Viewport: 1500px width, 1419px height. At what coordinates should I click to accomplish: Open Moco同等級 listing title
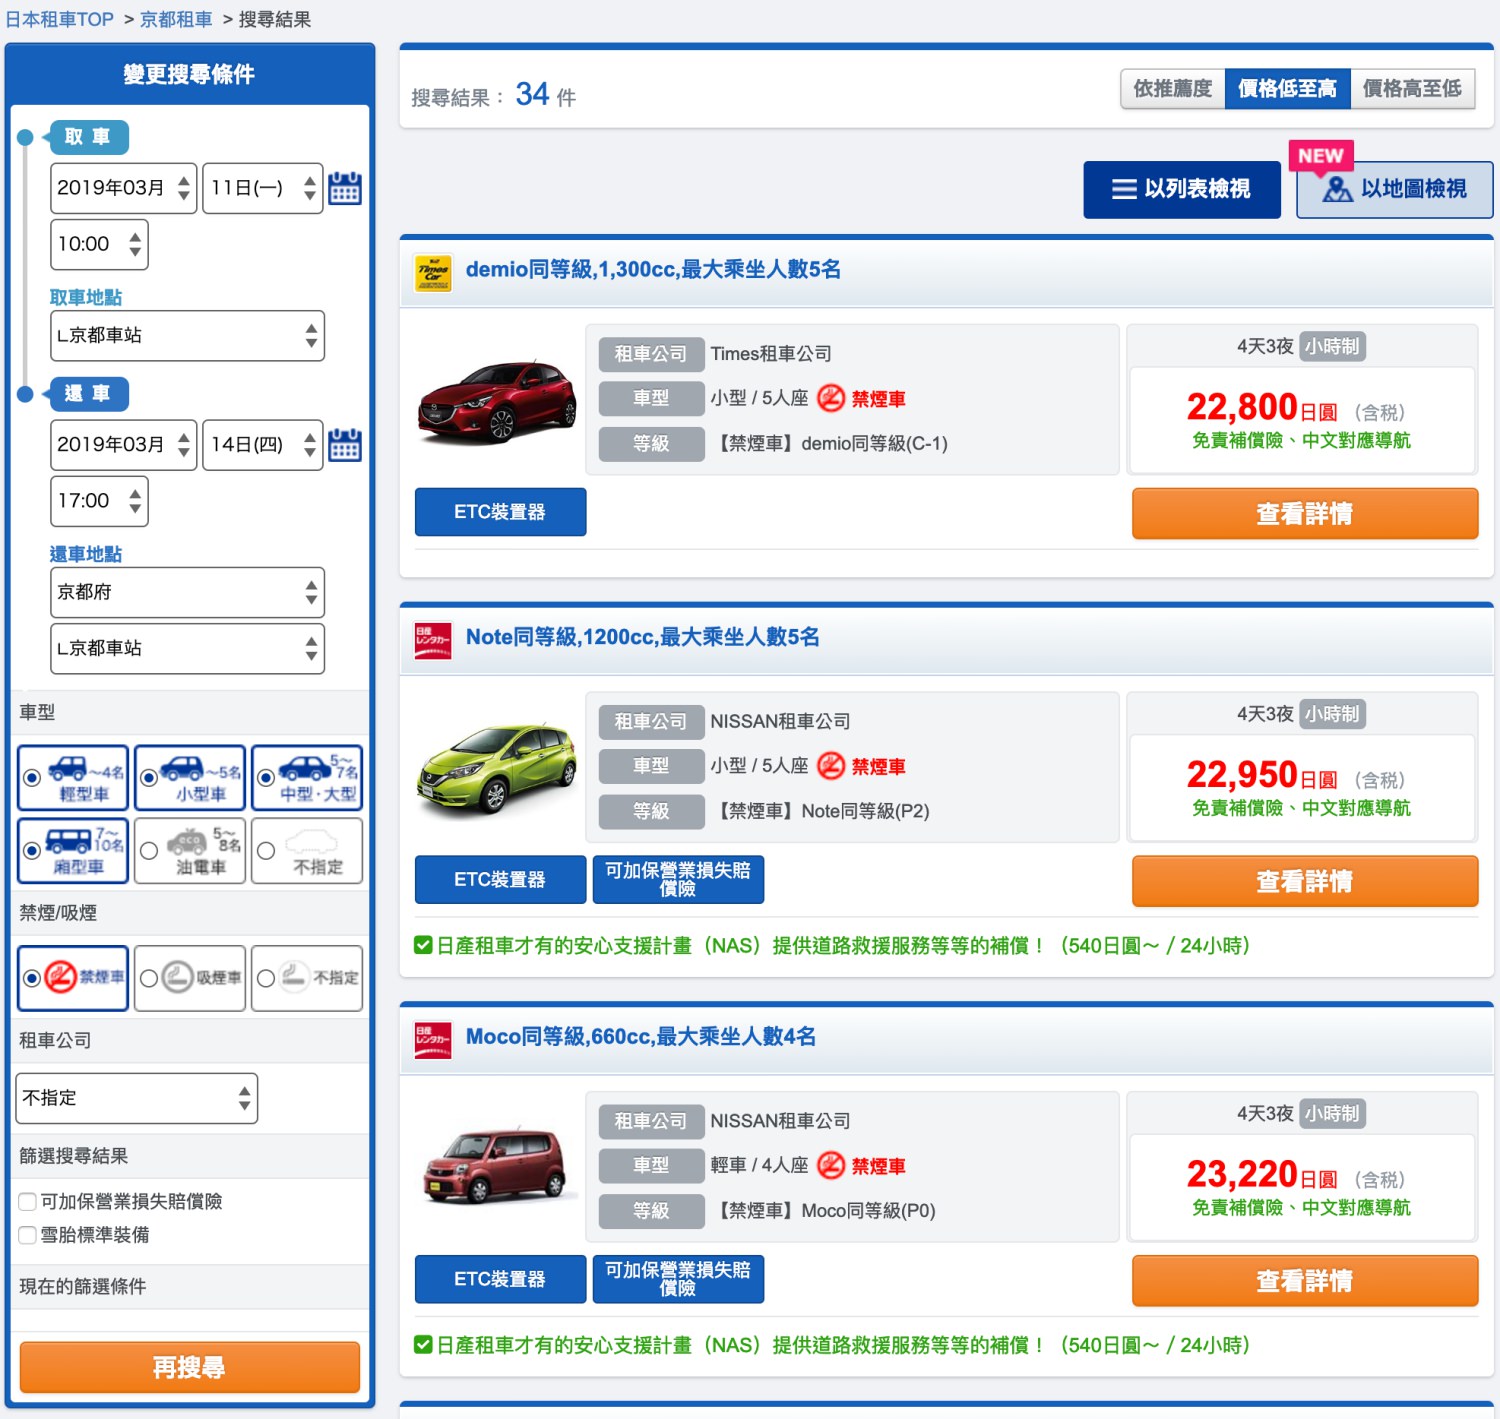click(641, 1036)
